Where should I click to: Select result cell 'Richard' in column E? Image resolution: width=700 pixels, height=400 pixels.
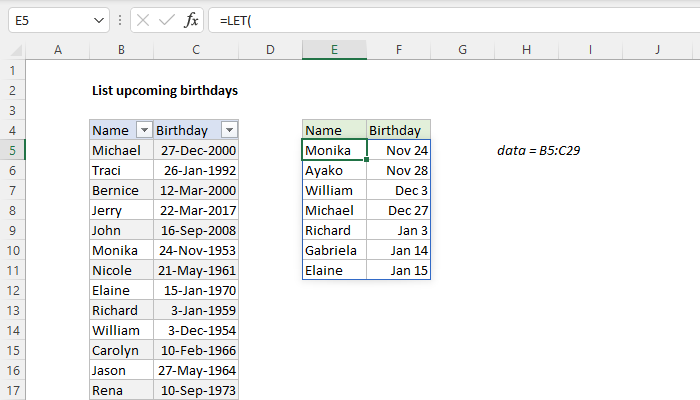click(334, 230)
